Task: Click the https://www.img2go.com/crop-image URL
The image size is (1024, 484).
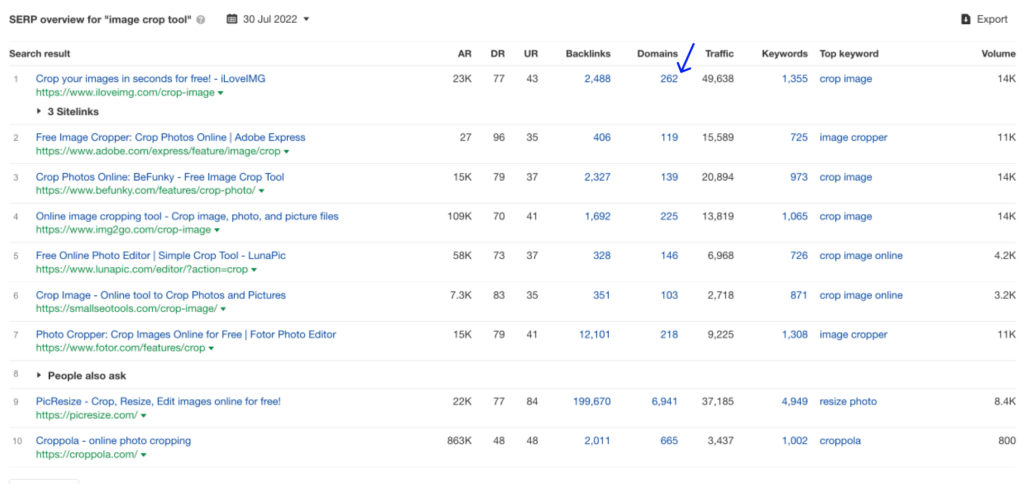Action: [123, 230]
